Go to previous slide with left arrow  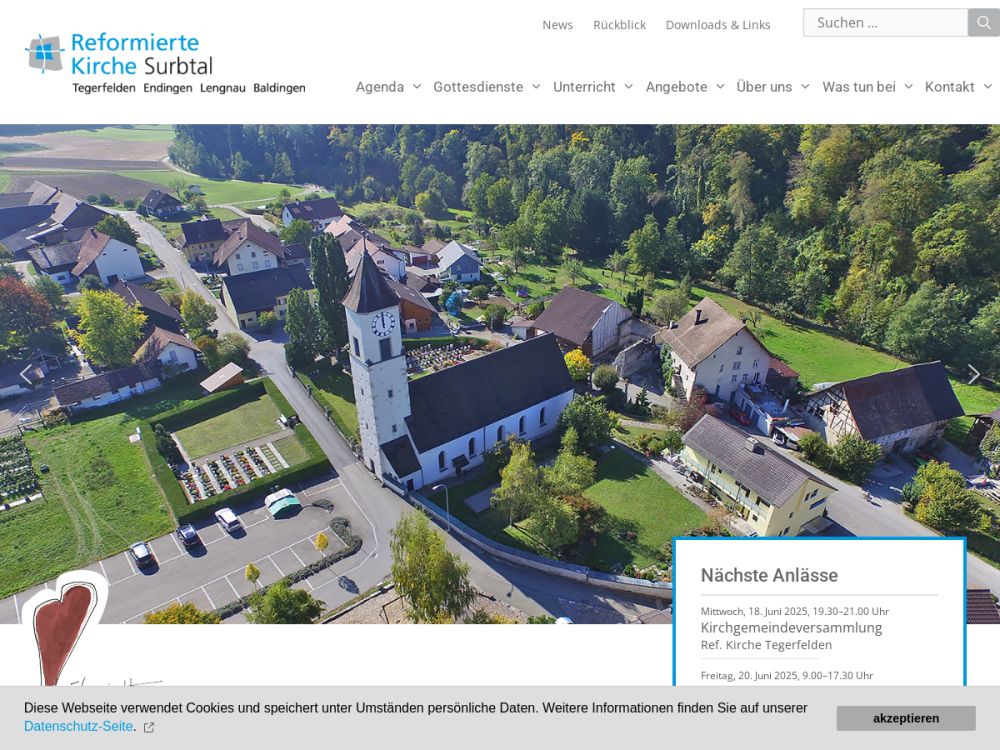click(26, 374)
